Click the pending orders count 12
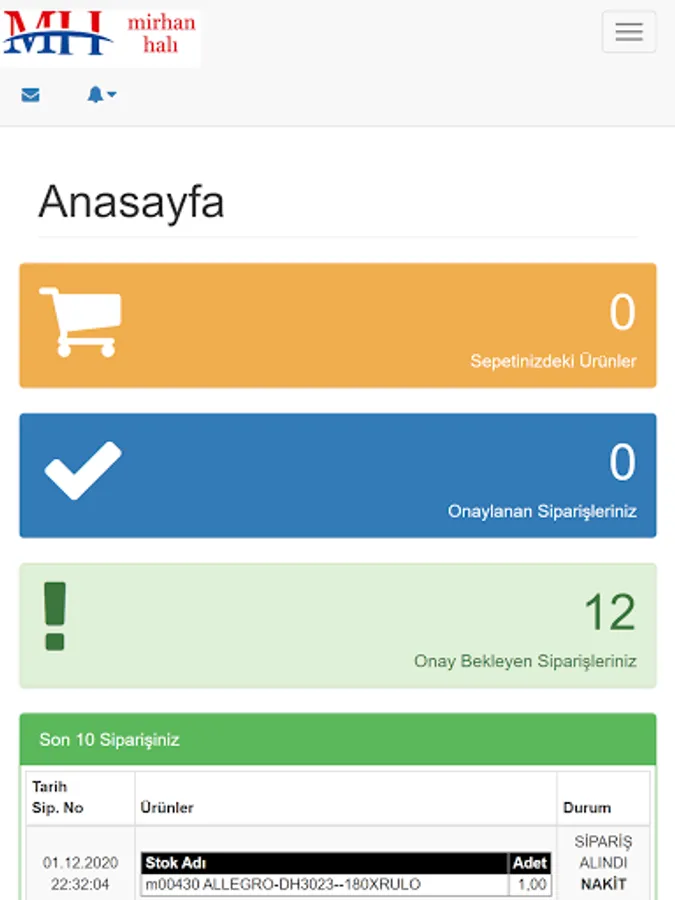 pos(609,612)
